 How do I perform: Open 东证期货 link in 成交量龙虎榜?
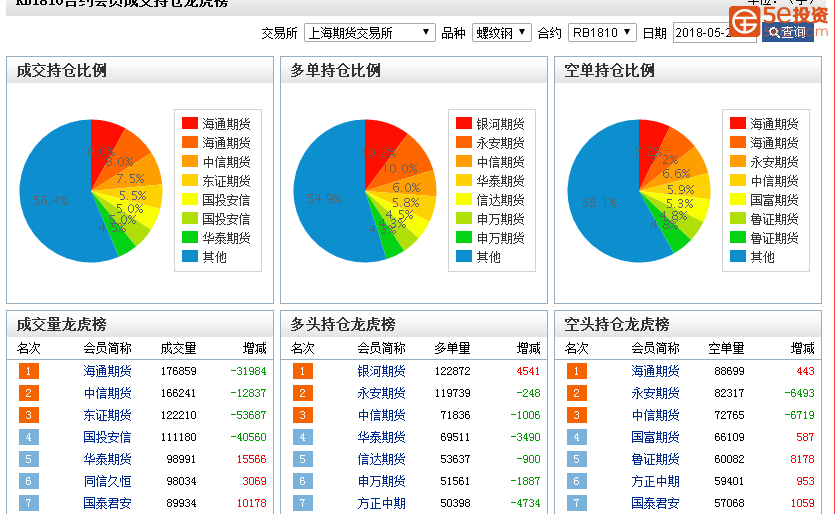pos(107,415)
